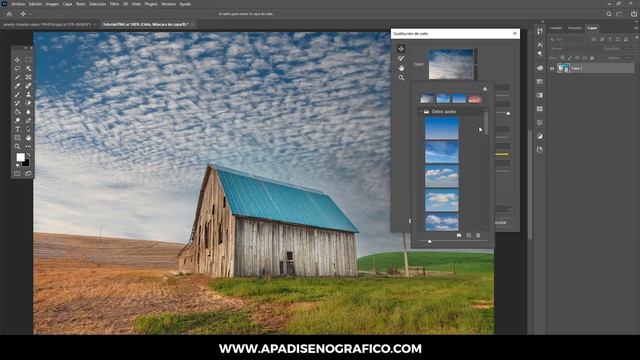Hide the Capa 1 layer via its eye
Viewport: 640px width, 360px height.
[552, 69]
